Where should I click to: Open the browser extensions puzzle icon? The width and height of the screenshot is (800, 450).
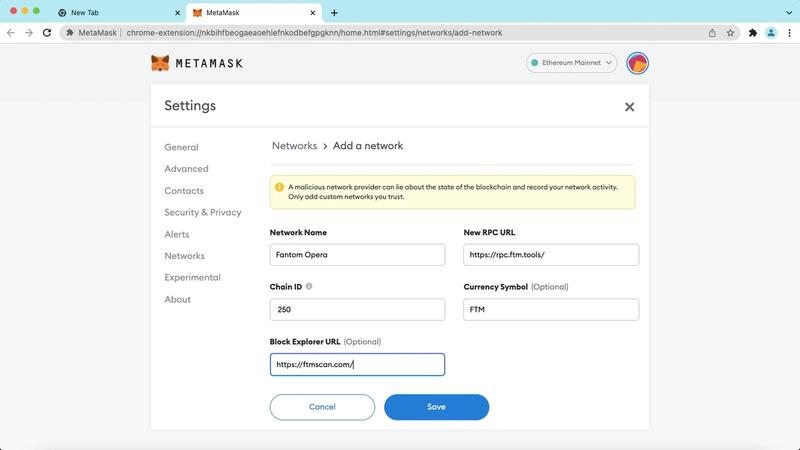(753, 33)
